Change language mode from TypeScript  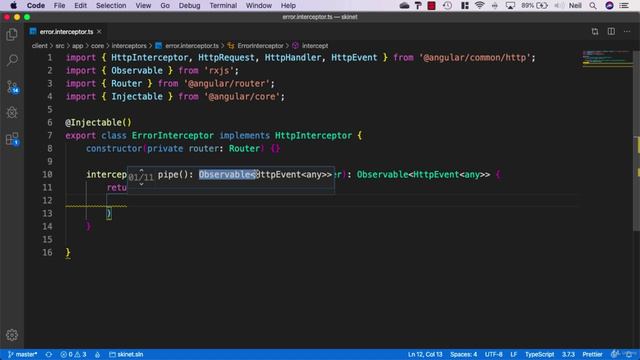pyautogui.click(x=540, y=354)
